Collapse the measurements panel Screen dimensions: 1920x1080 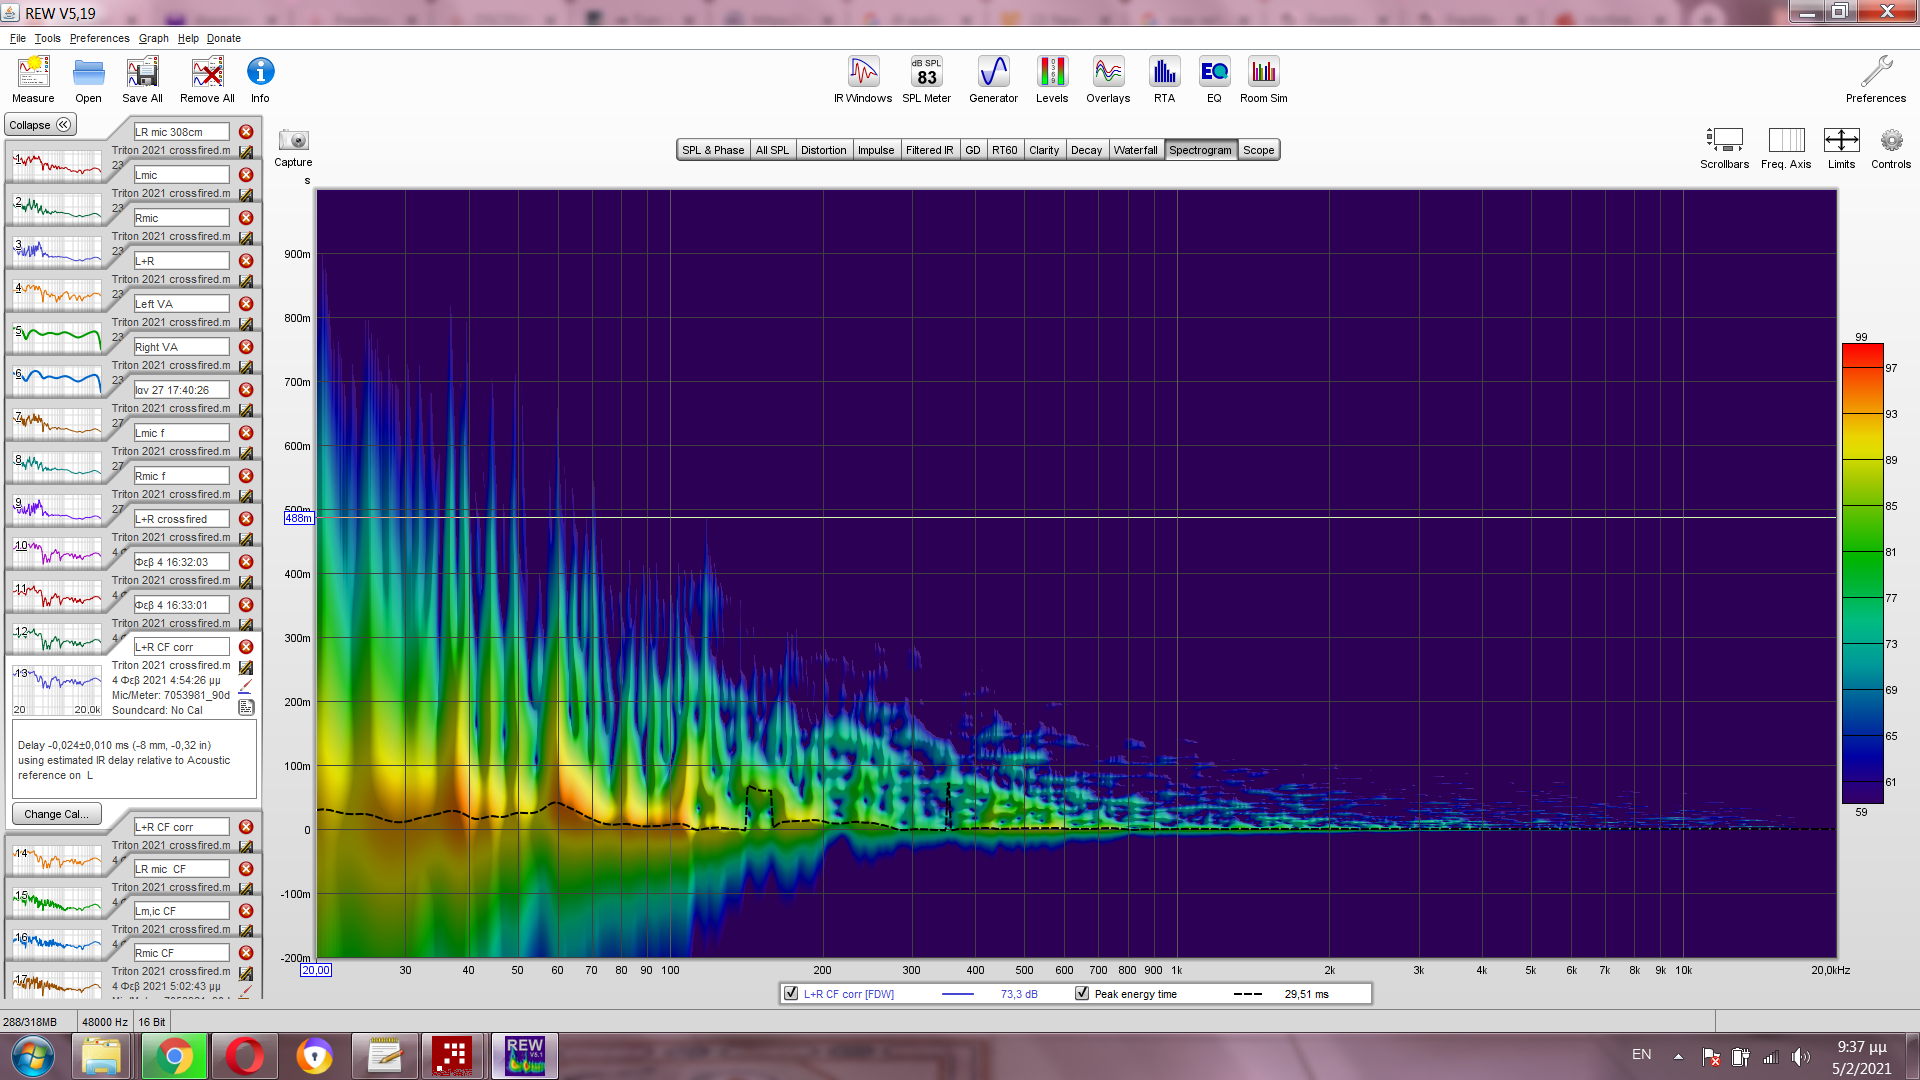point(40,125)
